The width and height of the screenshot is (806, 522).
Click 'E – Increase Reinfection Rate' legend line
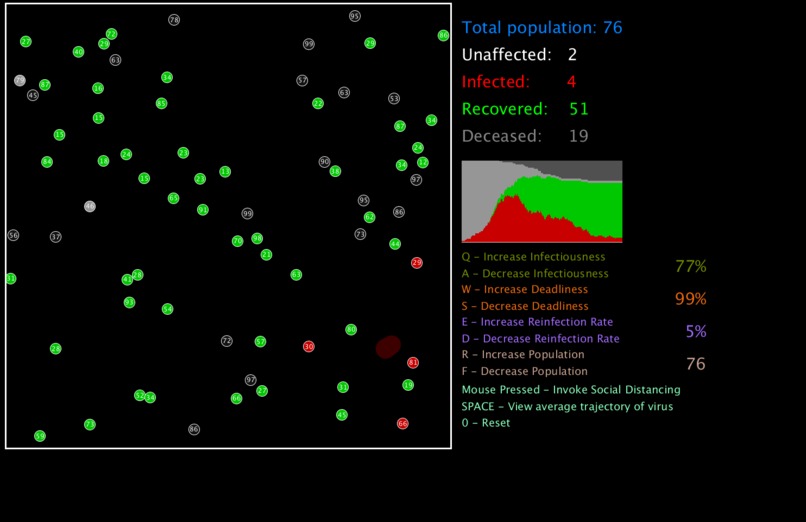point(537,322)
